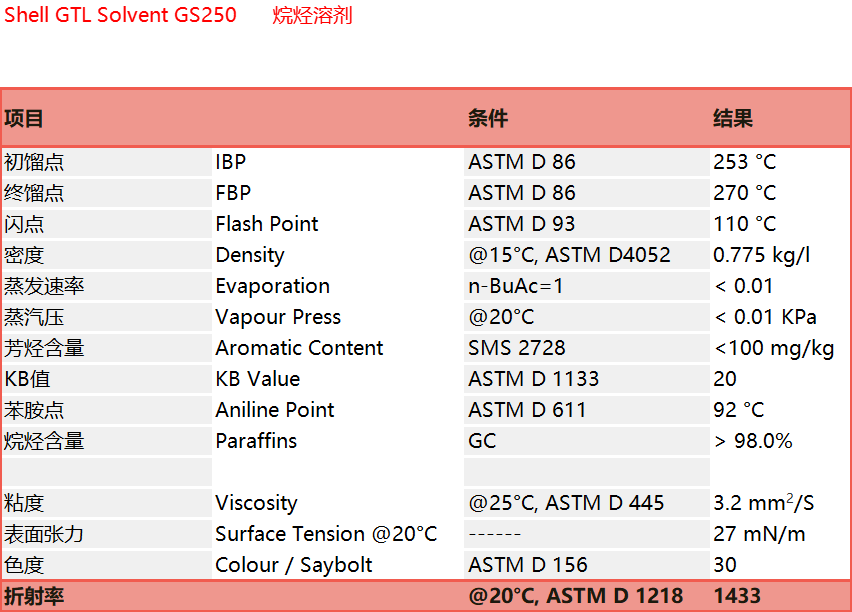Screen dimensions: 852x612
Task: Click the result '270 °C'
Action: (744, 193)
